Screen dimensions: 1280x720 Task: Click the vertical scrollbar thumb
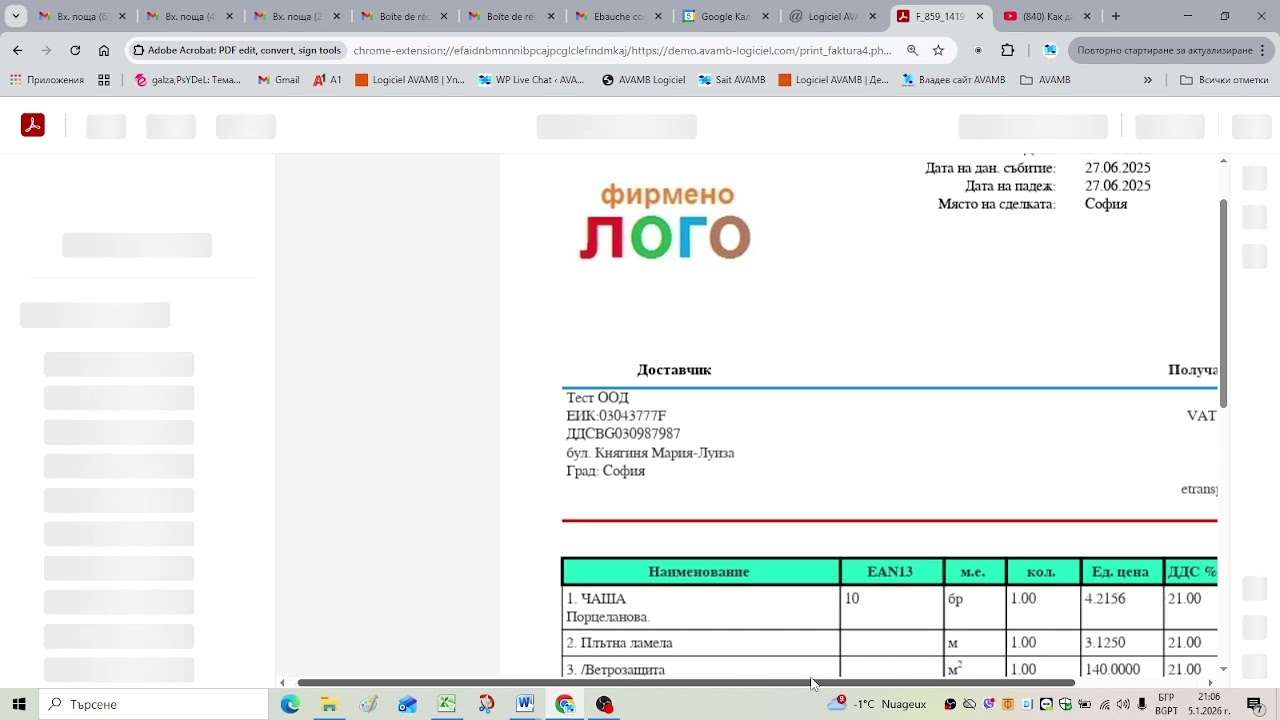[x=1223, y=303]
